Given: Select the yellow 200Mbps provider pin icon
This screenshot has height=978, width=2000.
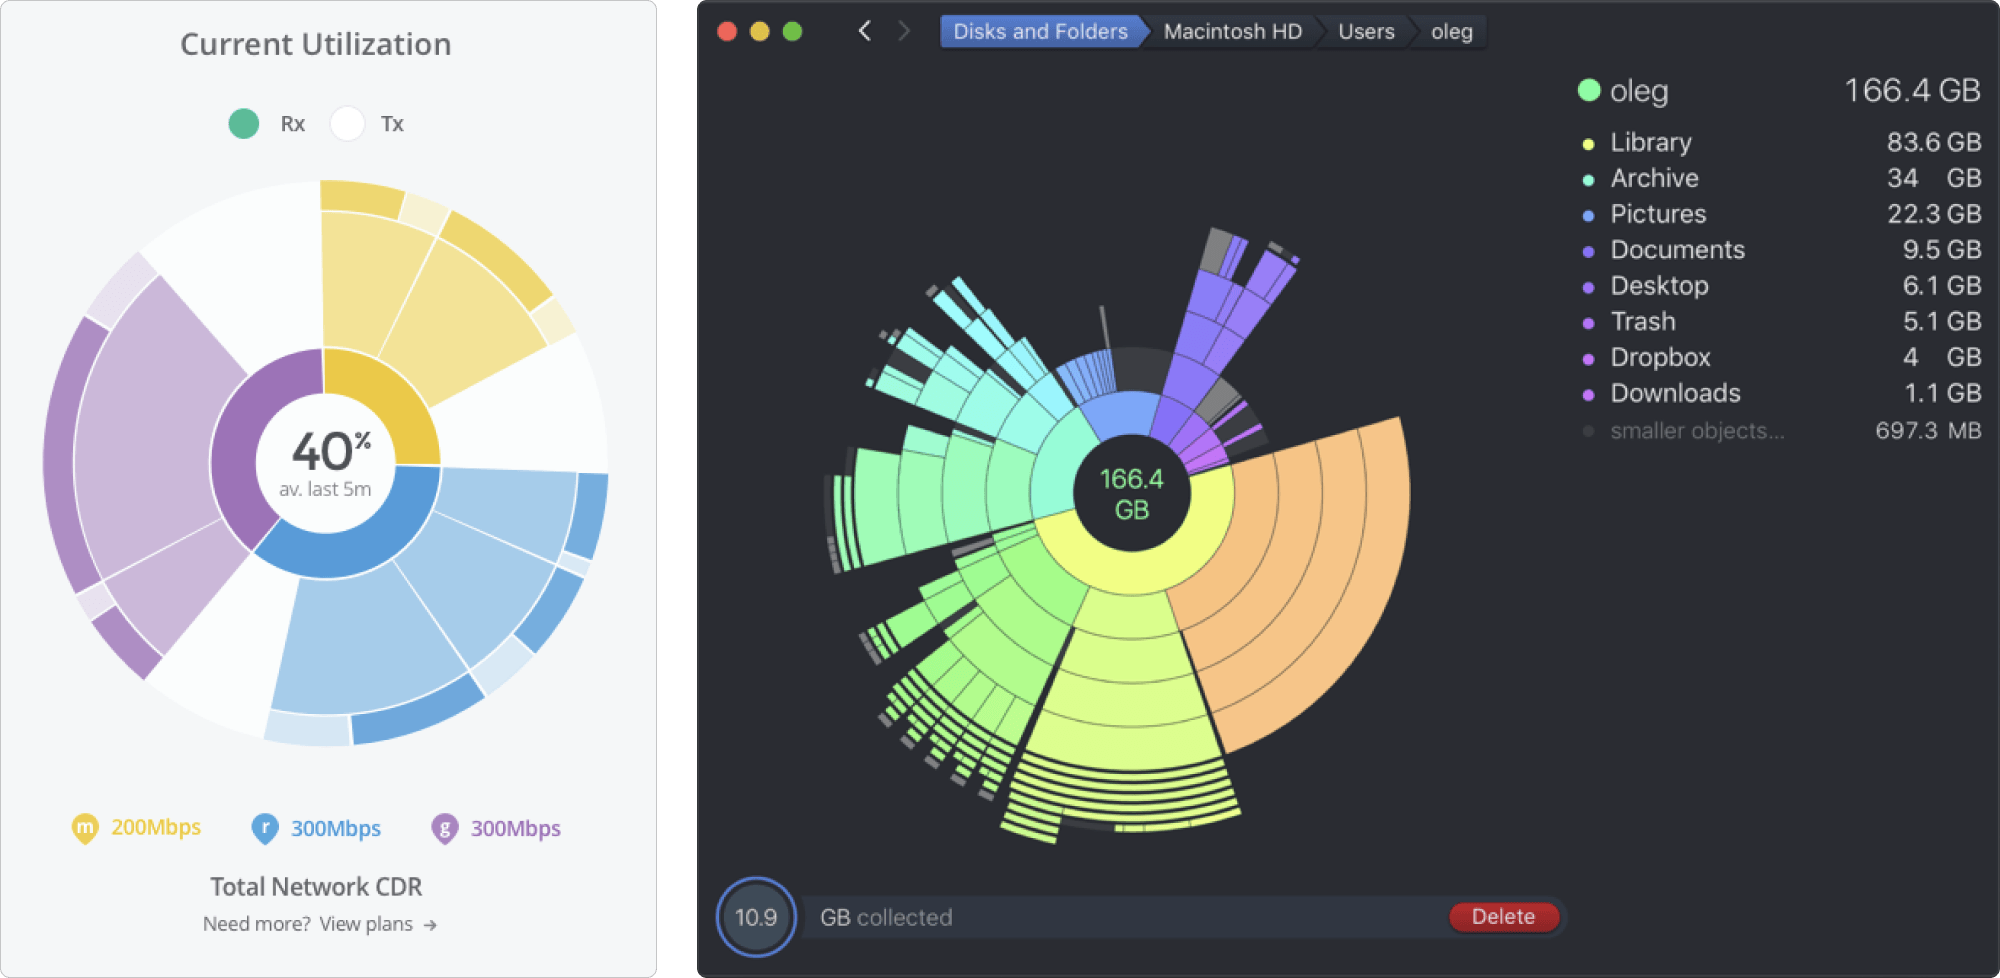Looking at the screenshot, I should 85,828.
